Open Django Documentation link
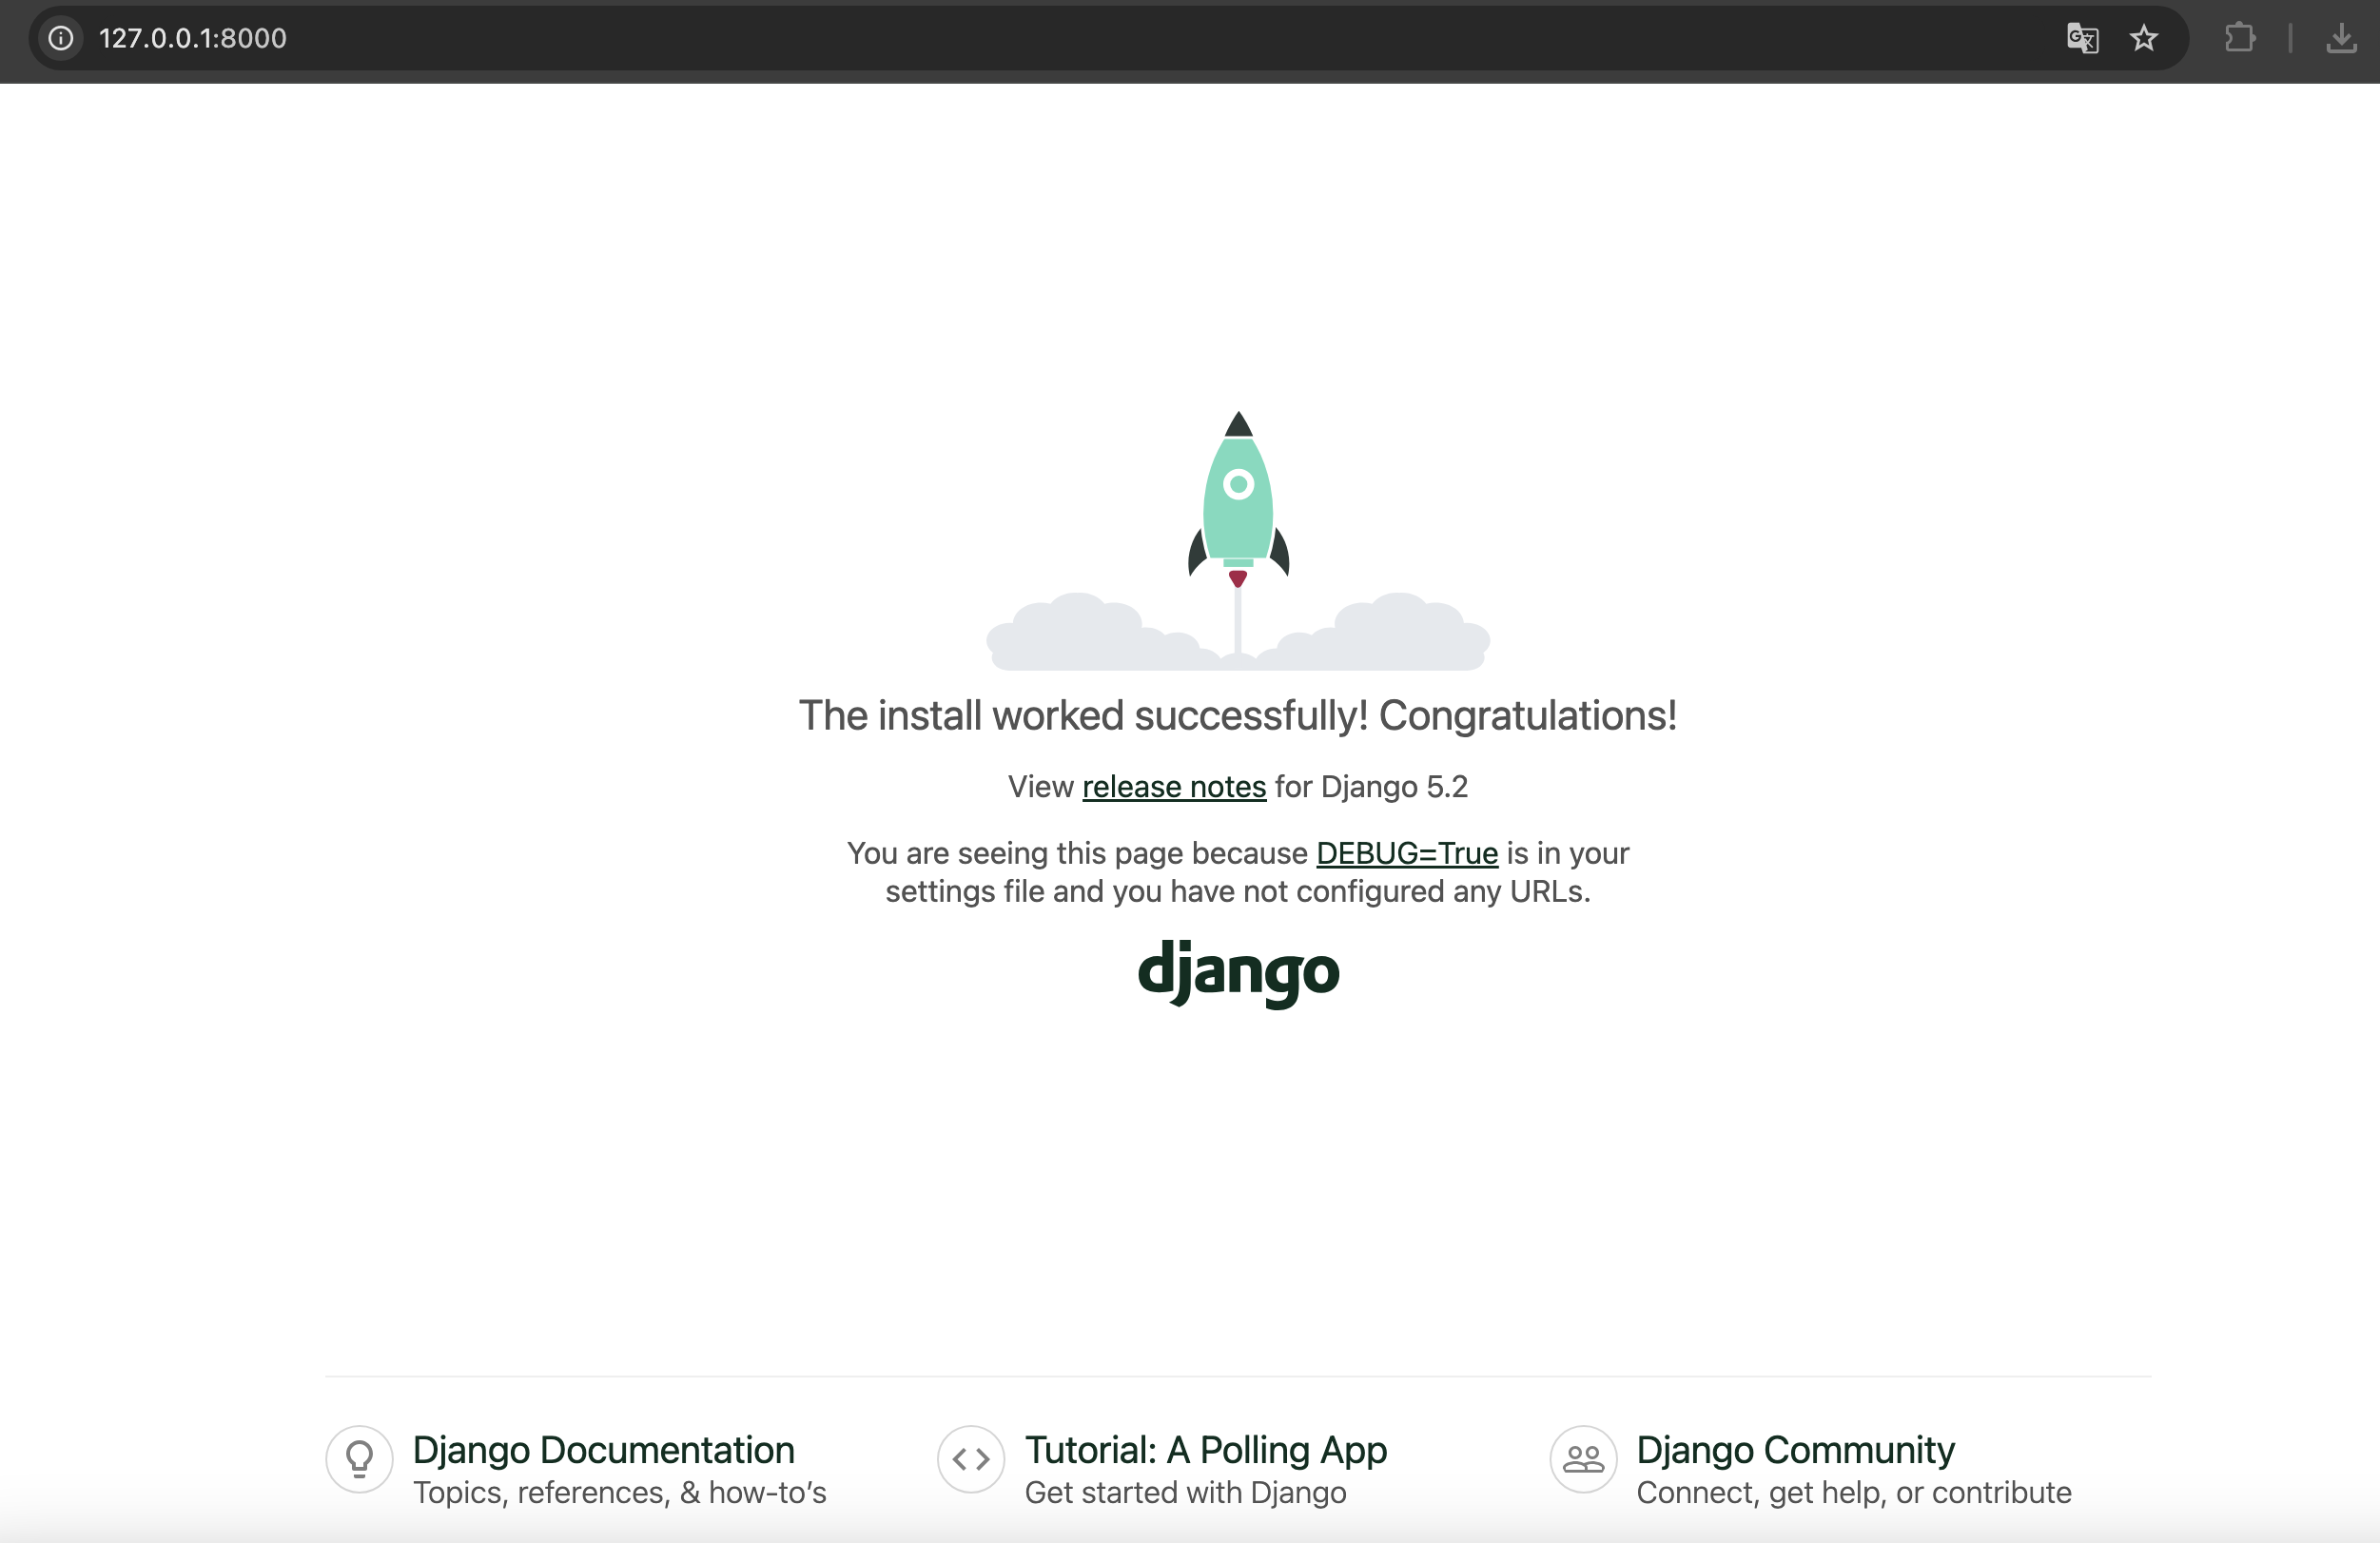Screen dimensions: 2380x1543 tap(603, 1450)
